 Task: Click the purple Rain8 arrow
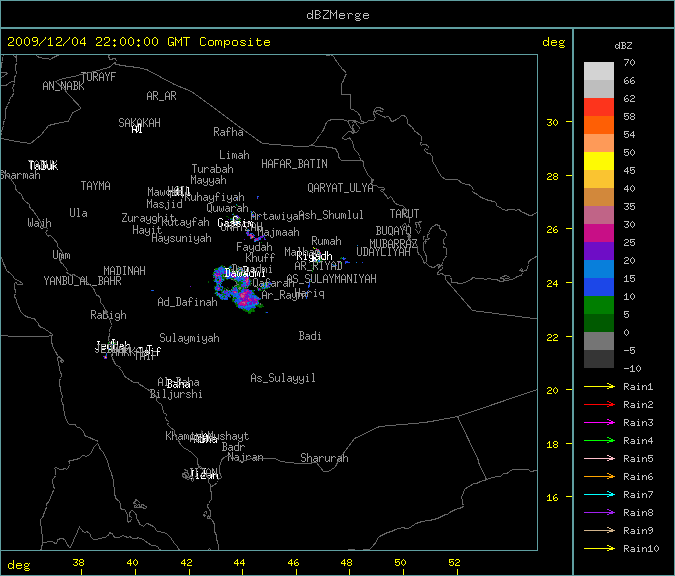click(599, 512)
